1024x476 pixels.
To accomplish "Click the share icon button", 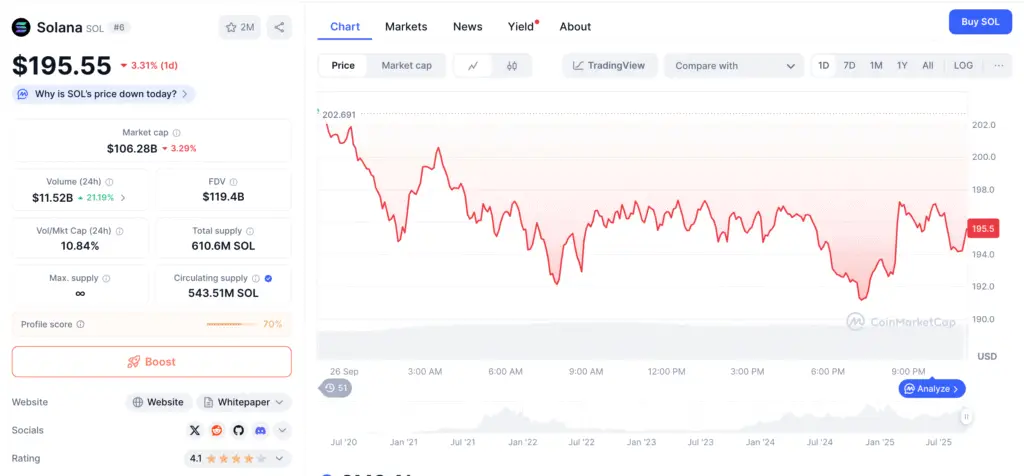I will (x=280, y=27).
